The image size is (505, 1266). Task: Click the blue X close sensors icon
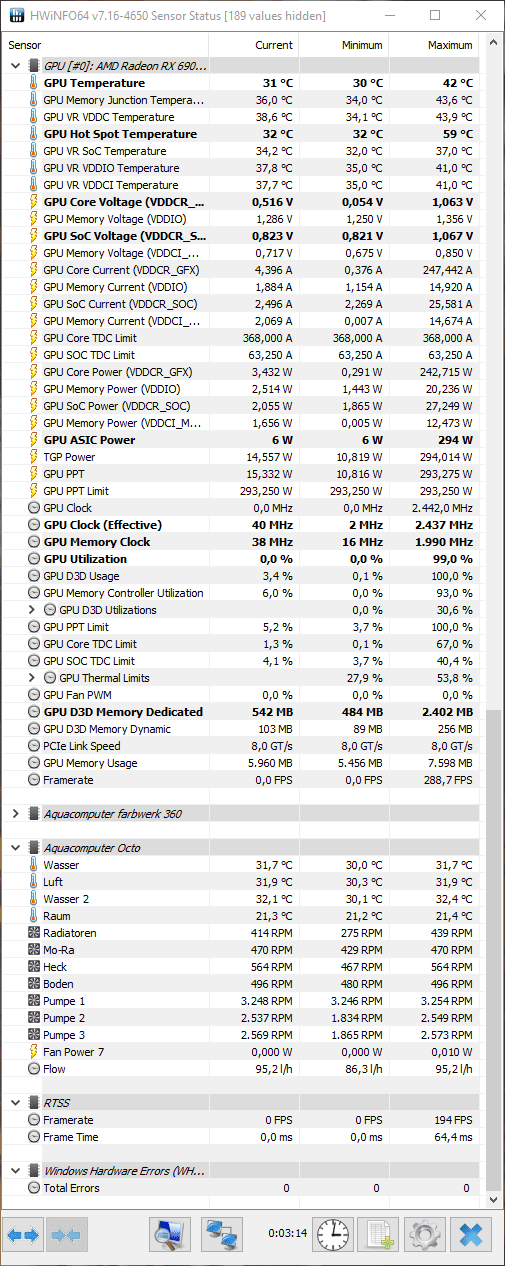tap(471, 1235)
